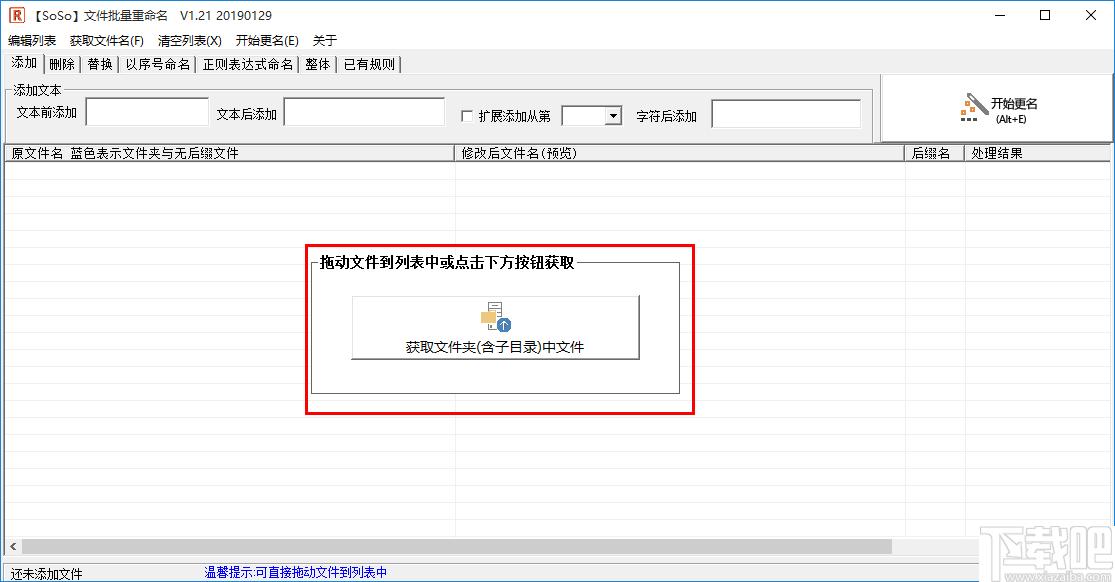The image size is (1115, 582).
Task: Enable the 扩展添加从第 checkbox
Action: [x=467, y=115]
